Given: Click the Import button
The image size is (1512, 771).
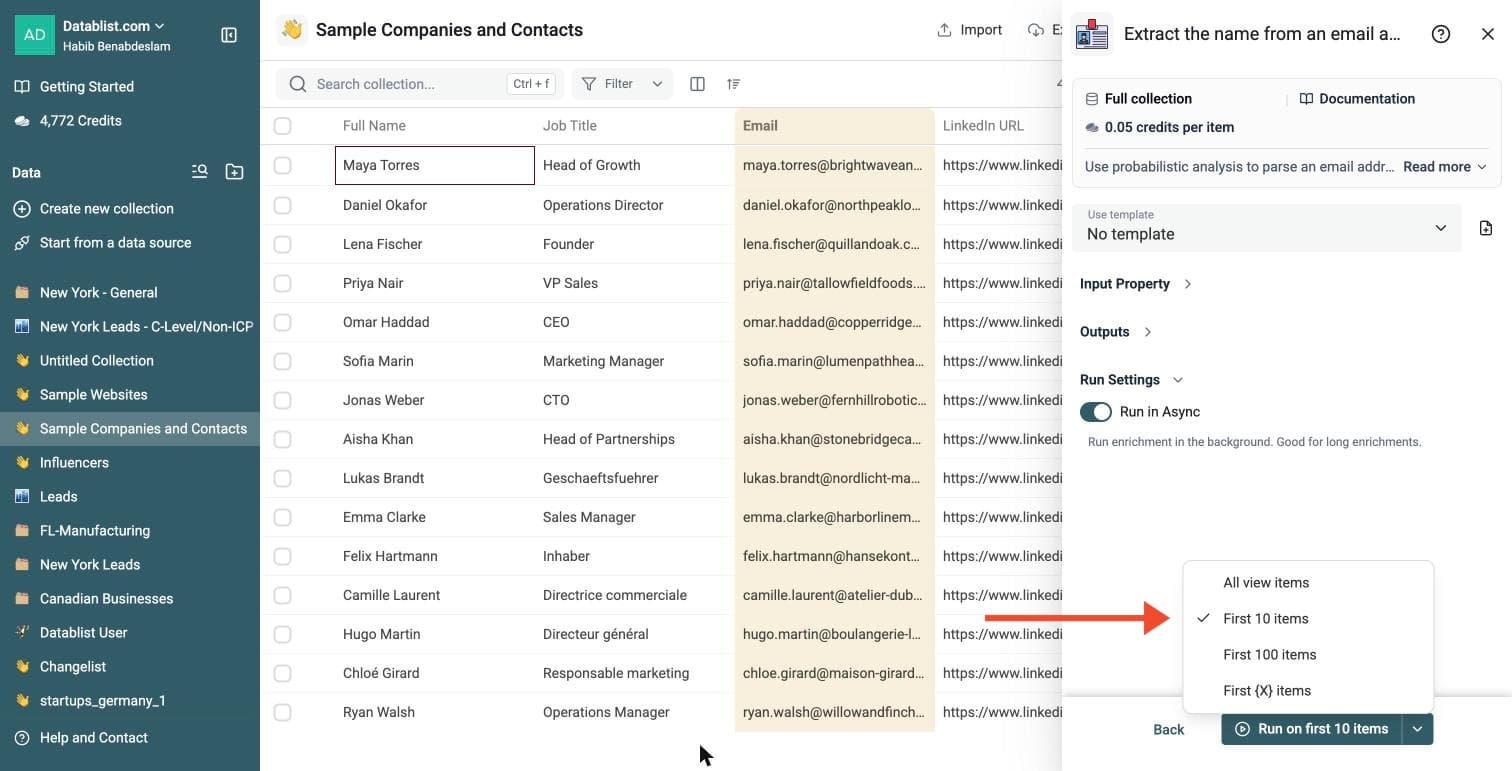Looking at the screenshot, I should [969, 30].
